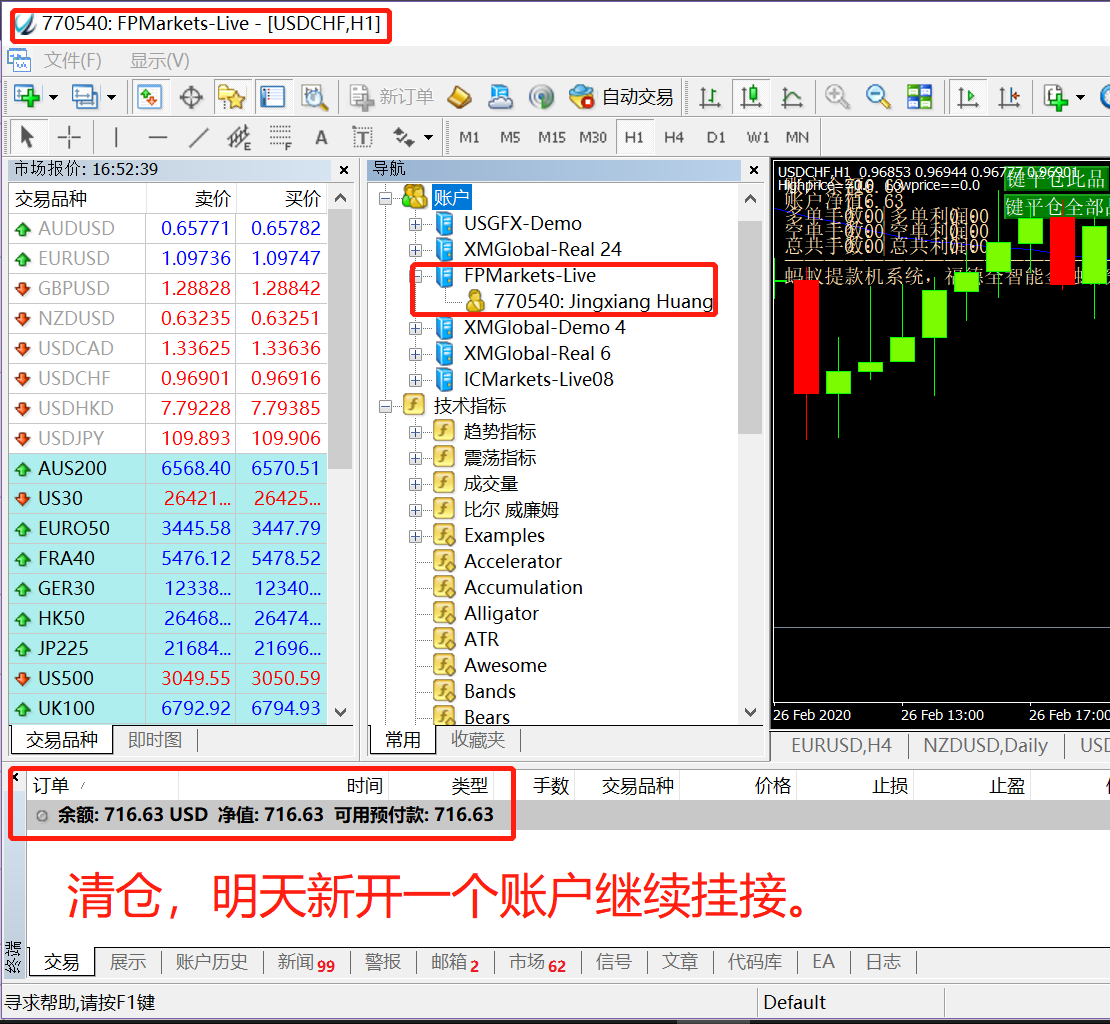
Task: Toggle the Terminal window icon
Action: point(273,97)
